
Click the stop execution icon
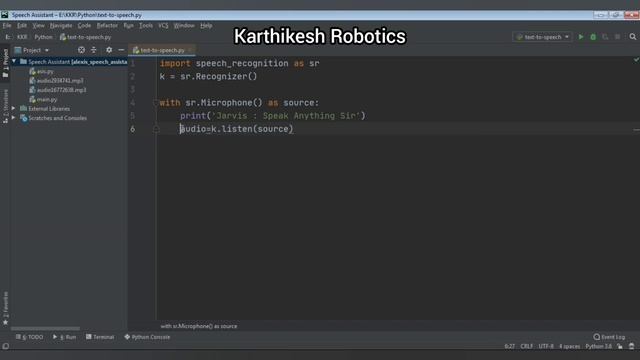[618, 37]
